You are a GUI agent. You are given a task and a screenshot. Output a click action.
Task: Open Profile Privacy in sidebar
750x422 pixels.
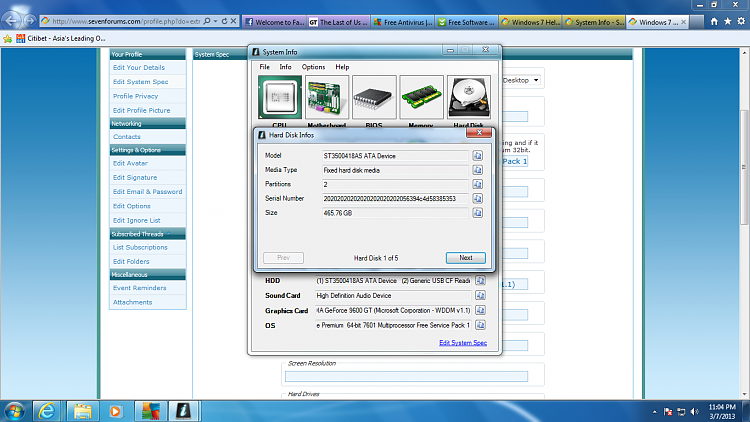[135, 96]
